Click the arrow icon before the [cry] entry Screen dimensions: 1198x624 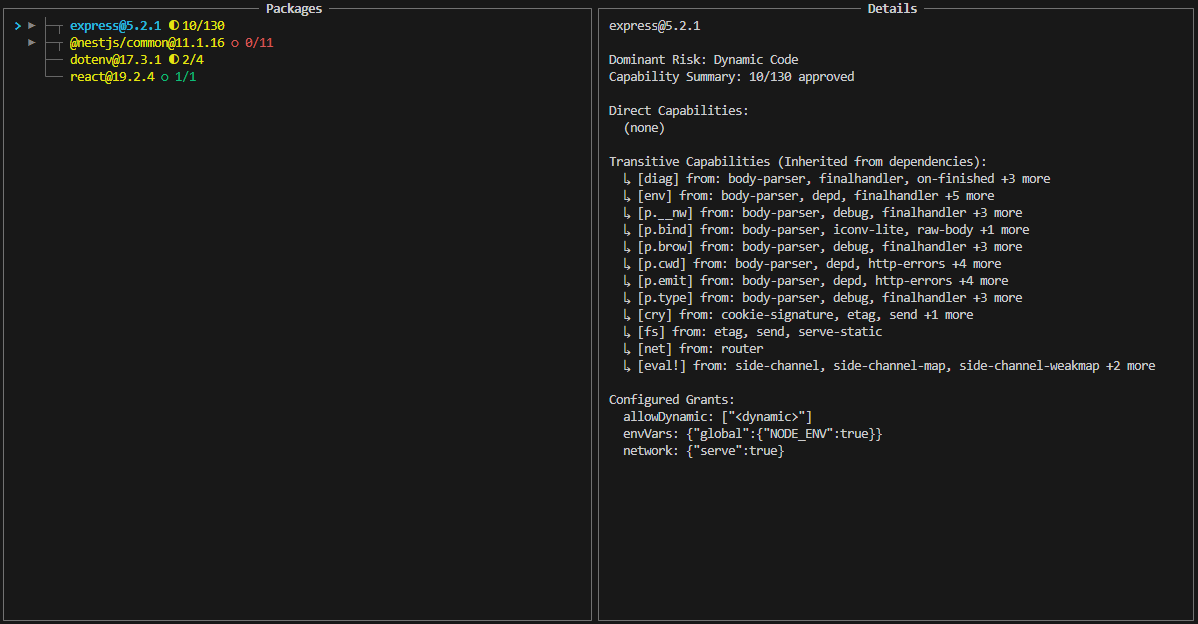[627, 315]
